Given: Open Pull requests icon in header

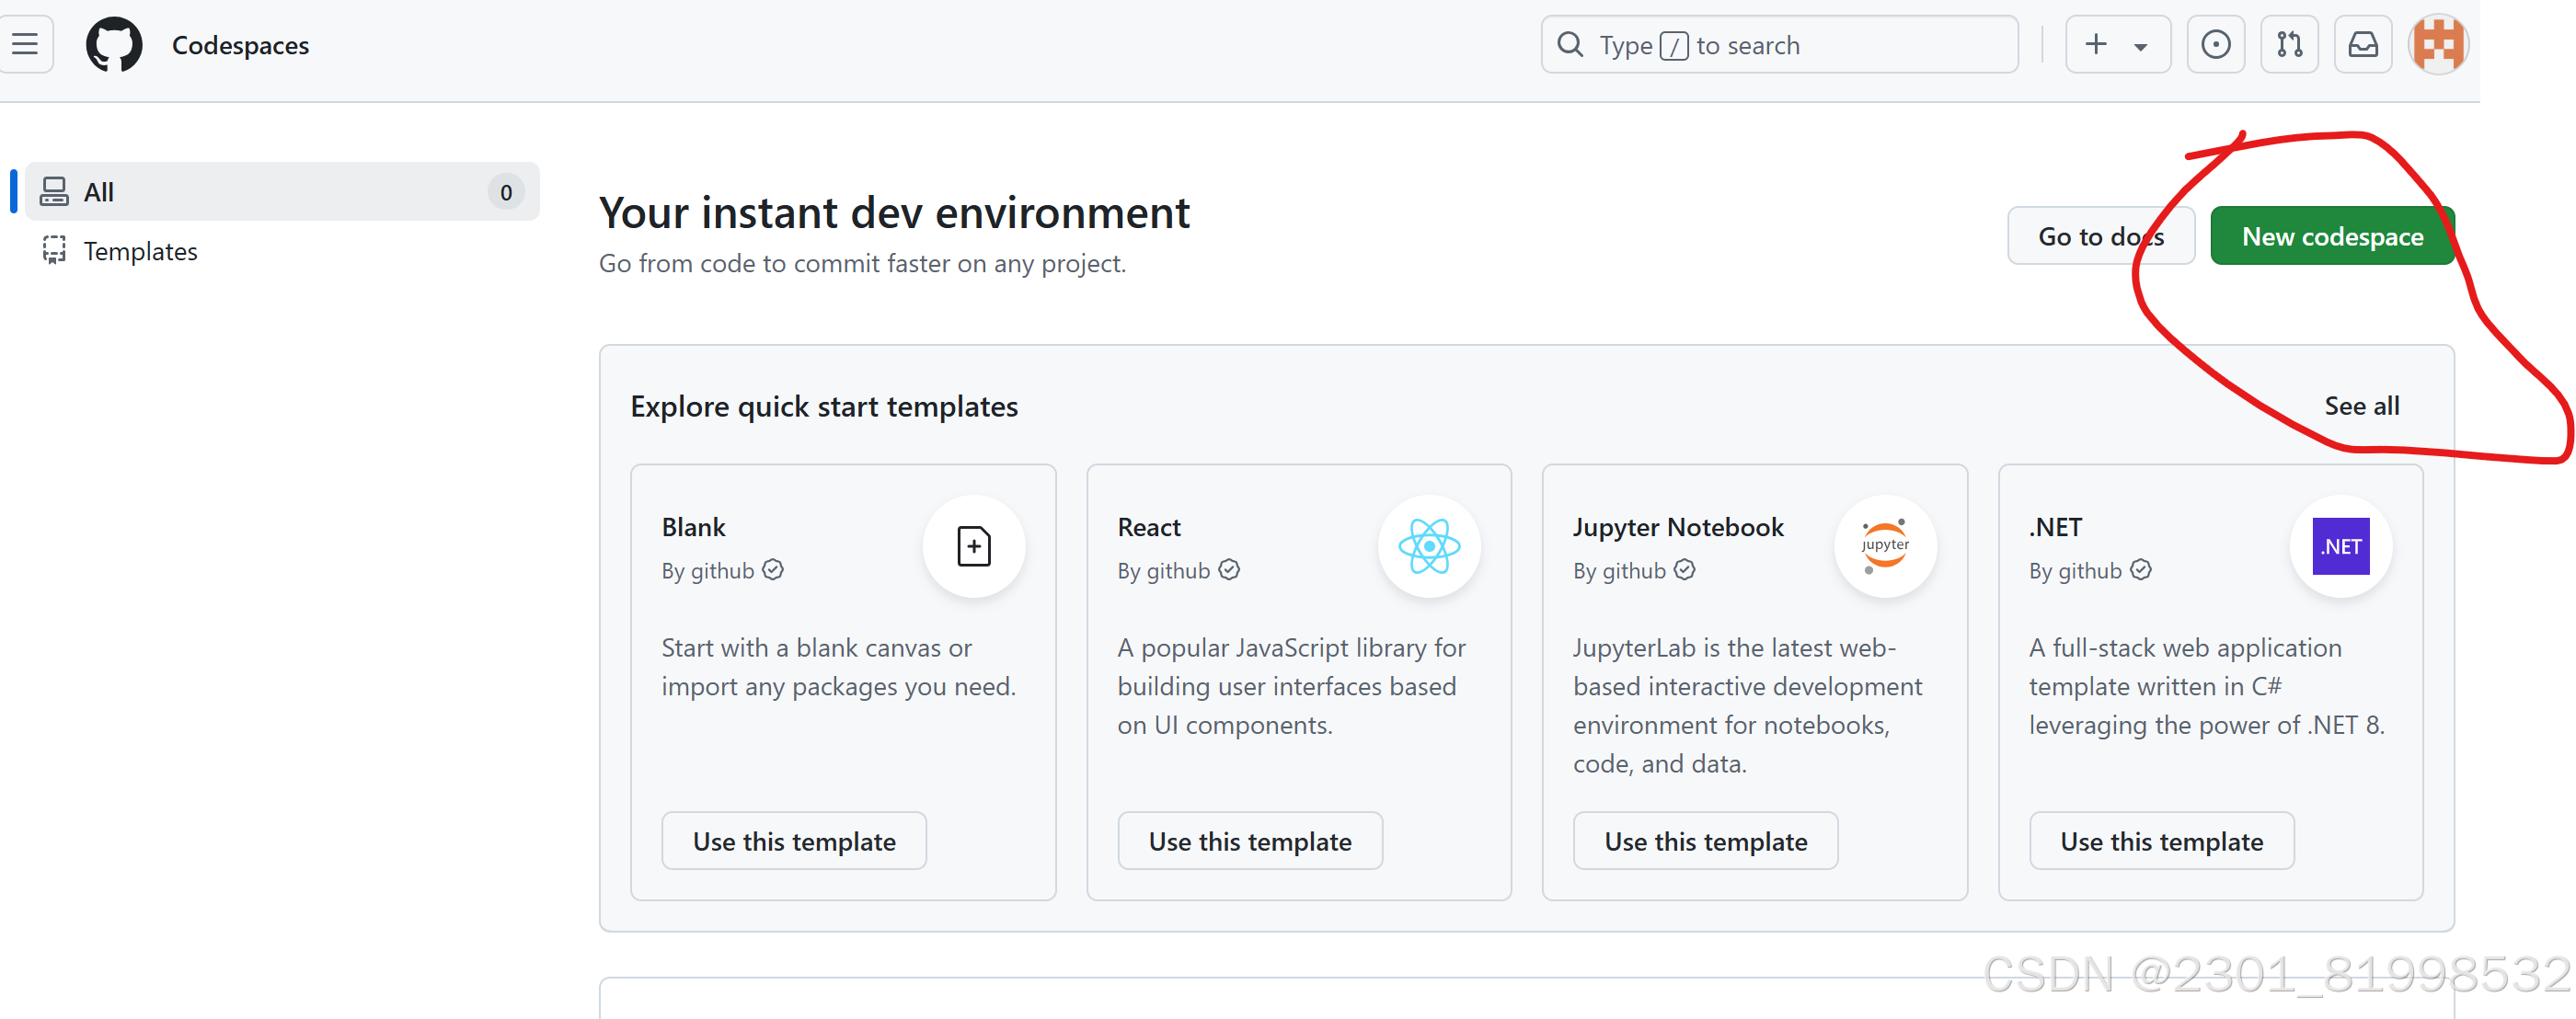Looking at the screenshot, I should 2289,45.
